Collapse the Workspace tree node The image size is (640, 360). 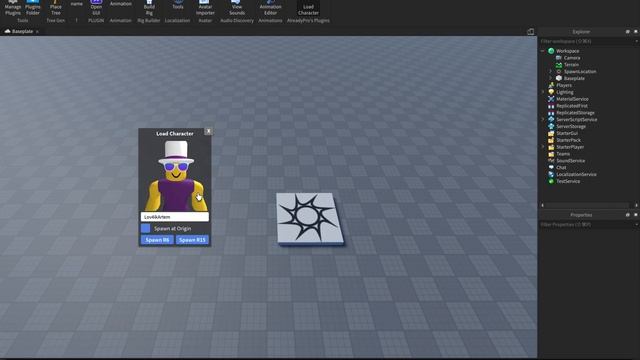tap(542, 51)
